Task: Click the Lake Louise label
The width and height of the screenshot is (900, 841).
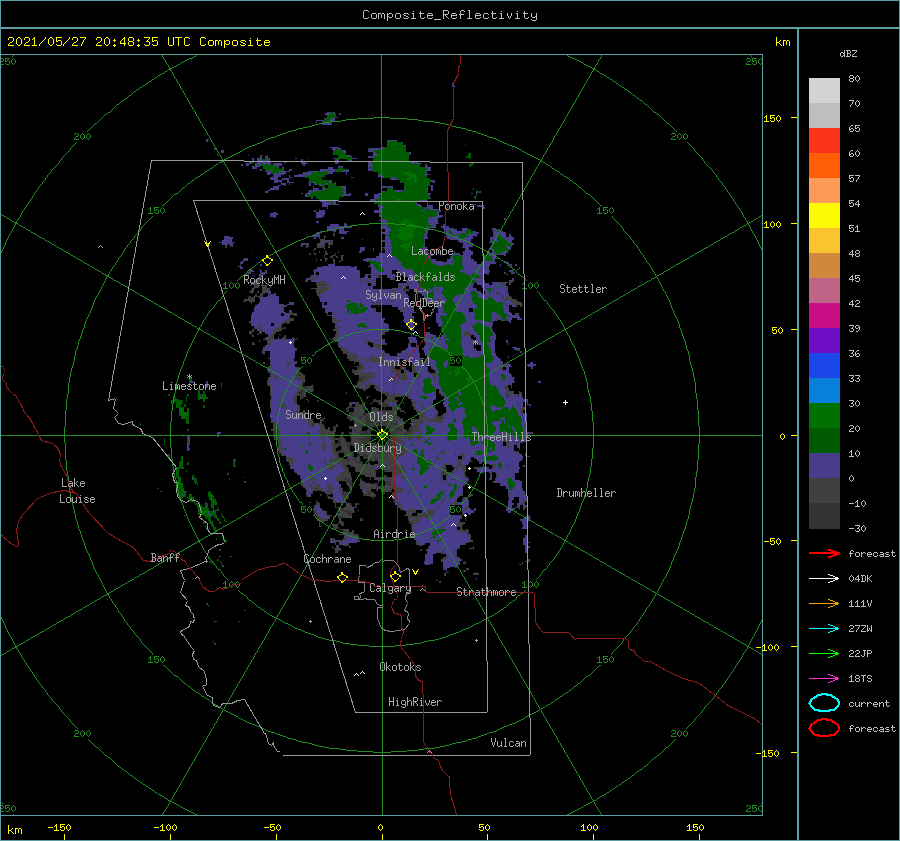Action: click(77, 491)
